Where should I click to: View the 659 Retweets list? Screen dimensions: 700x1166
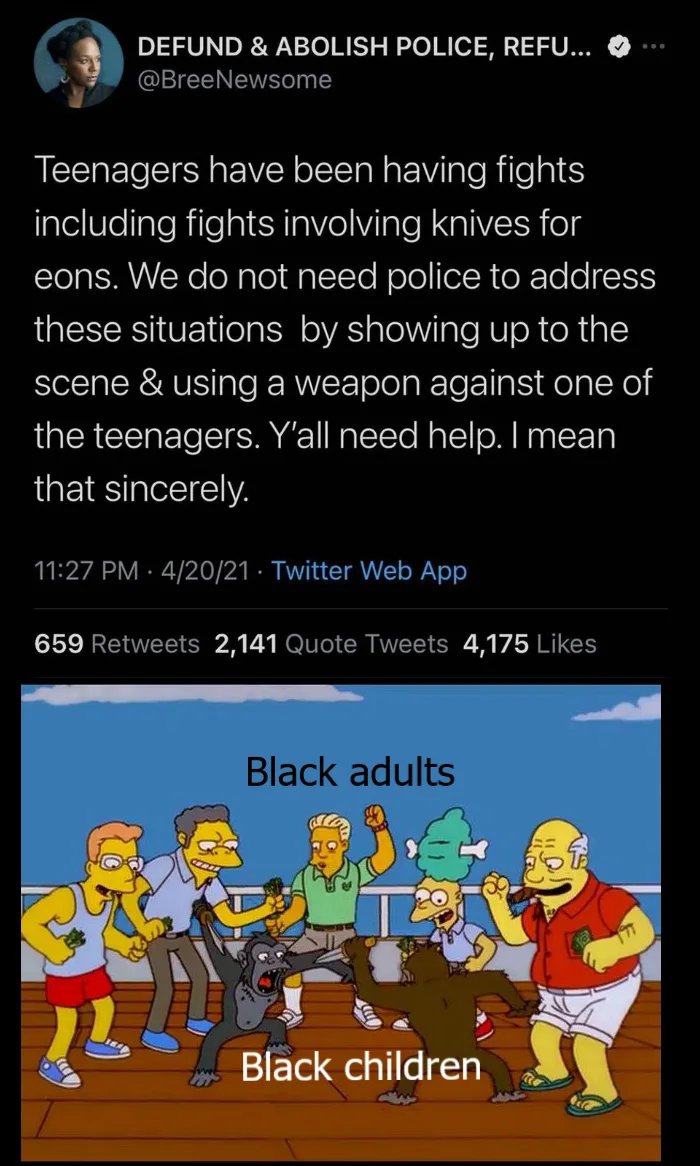[x=118, y=643]
